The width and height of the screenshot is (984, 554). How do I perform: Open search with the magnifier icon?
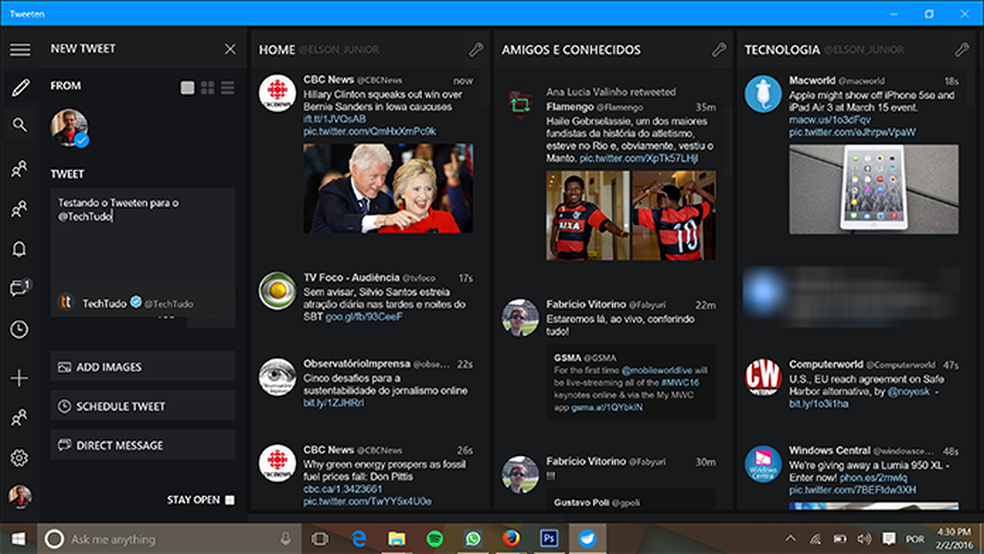point(19,125)
